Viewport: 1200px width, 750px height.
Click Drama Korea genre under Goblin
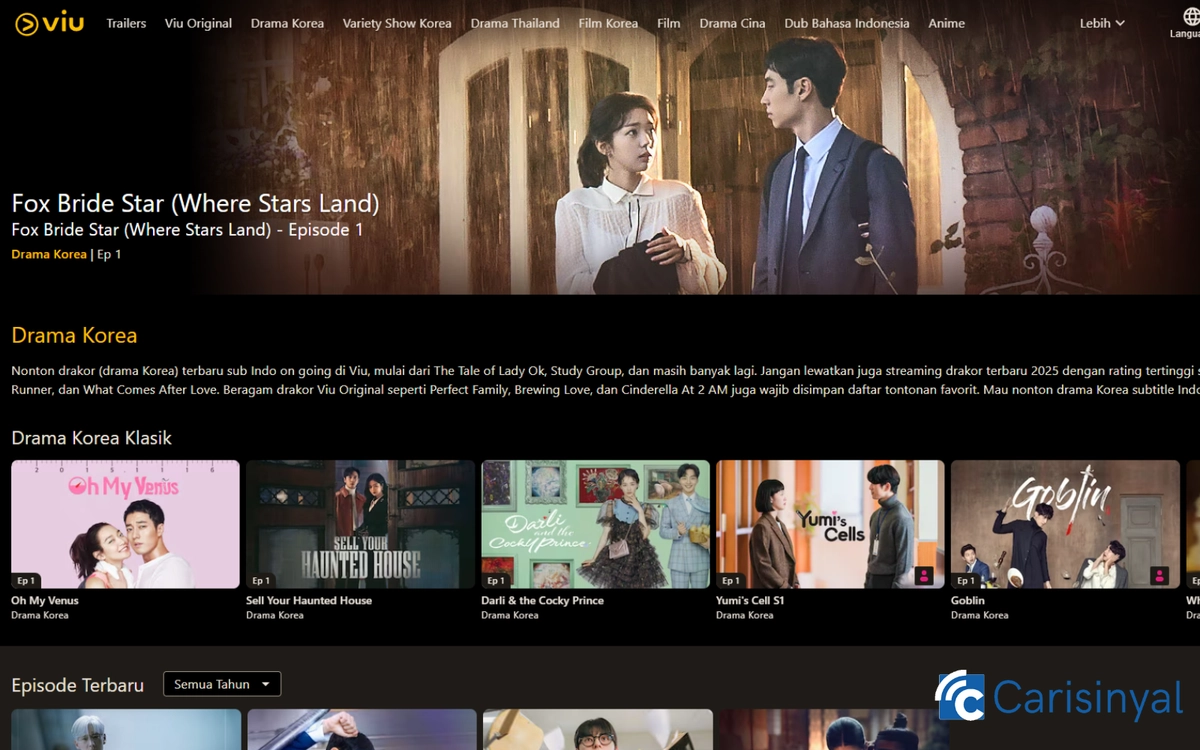980,615
